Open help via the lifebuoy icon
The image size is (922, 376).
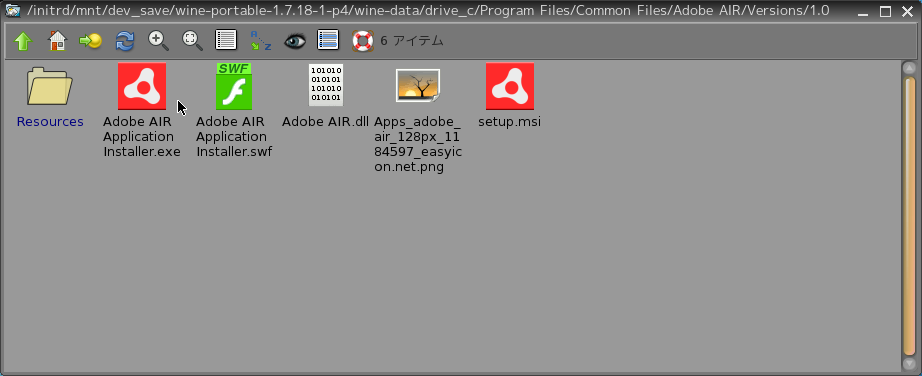363,41
